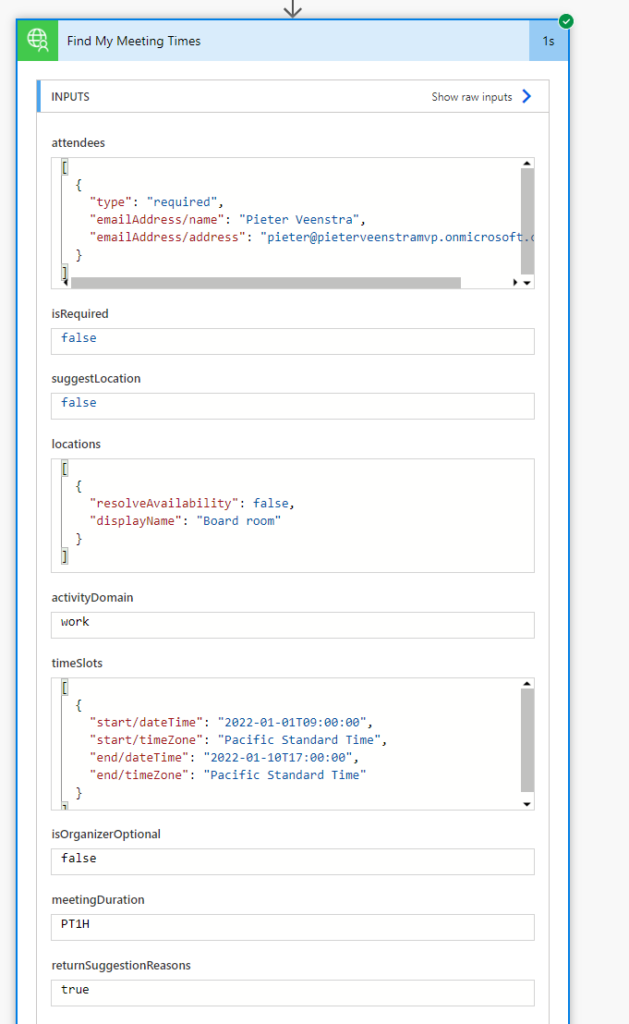Click the timeSlots label

[77, 663]
